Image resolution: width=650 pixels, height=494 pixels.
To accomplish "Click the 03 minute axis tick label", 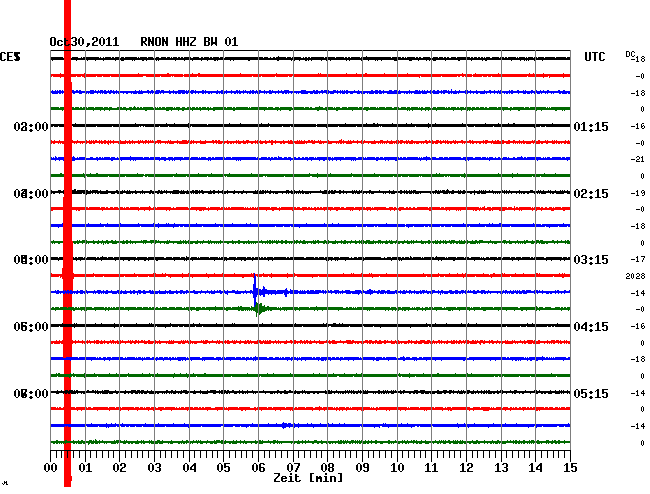I will 154,468.
